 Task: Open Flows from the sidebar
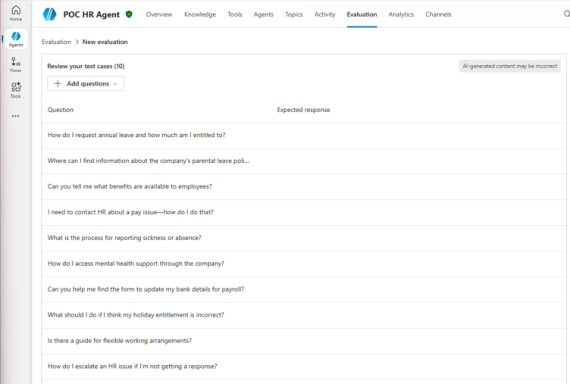[x=16, y=65]
